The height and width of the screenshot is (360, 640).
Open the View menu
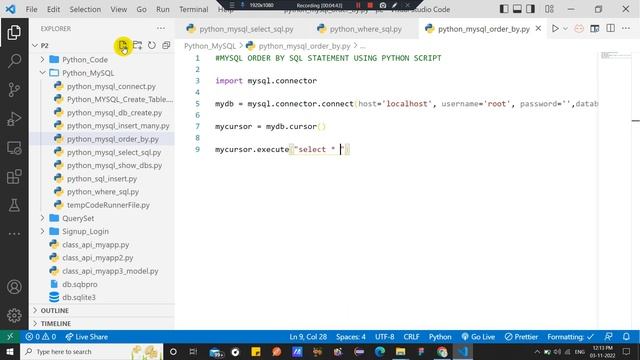(118, 9)
